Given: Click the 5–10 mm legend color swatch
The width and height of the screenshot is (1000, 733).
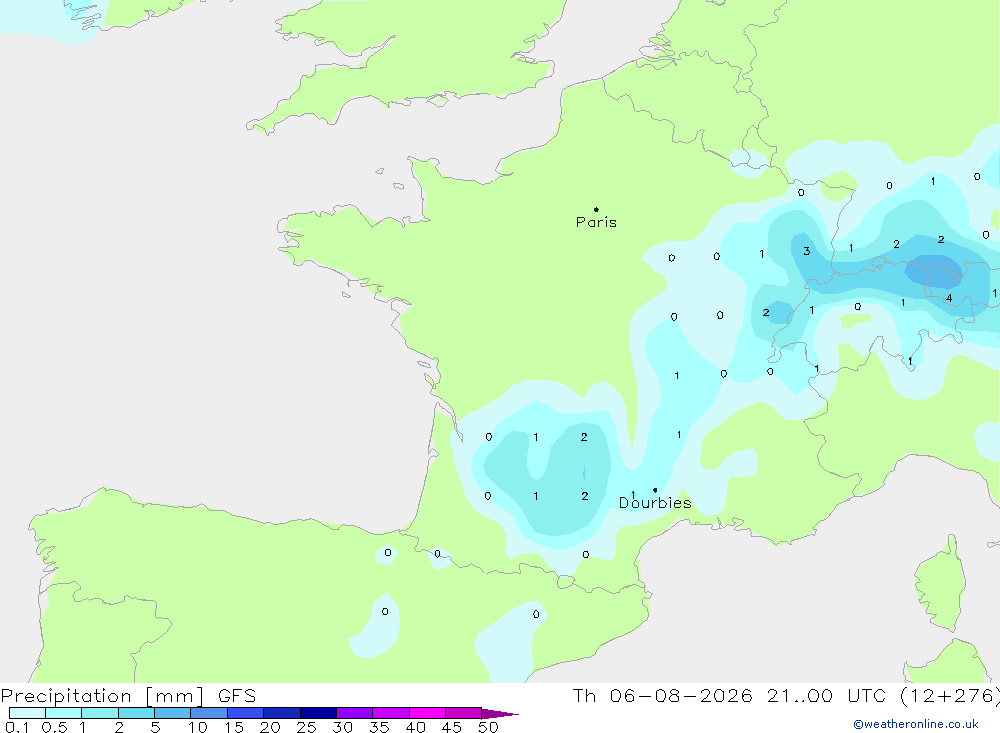Looking at the screenshot, I should tap(173, 713).
